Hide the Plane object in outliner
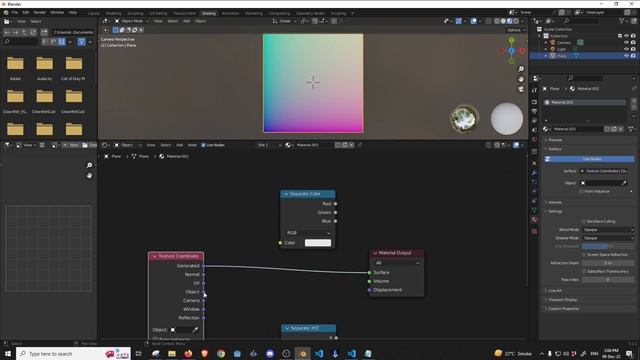Screen dimensions: 640x360 pos(626,56)
